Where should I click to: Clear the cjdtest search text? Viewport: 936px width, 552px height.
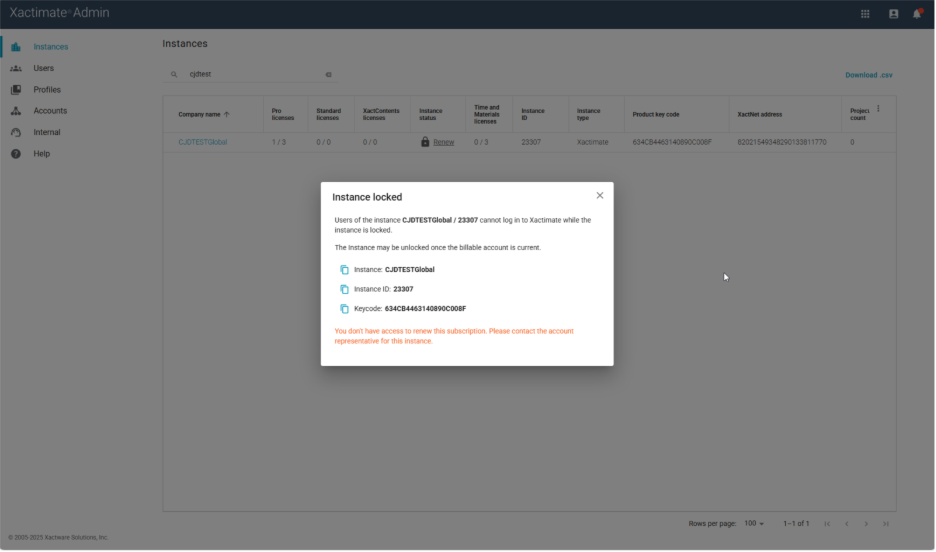(328, 74)
